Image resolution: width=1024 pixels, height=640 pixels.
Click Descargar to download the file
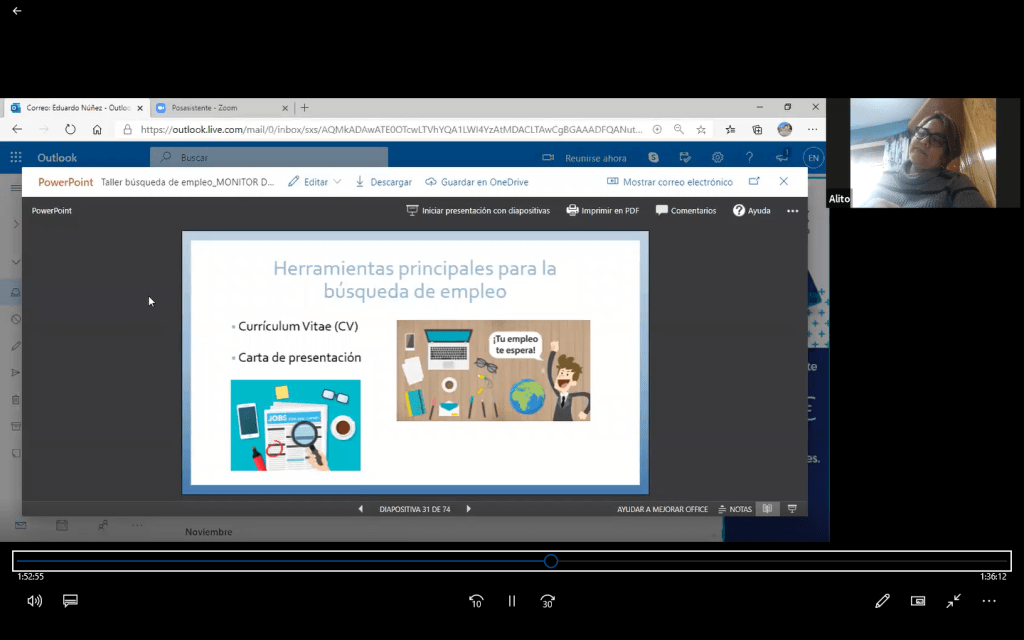coord(383,182)
